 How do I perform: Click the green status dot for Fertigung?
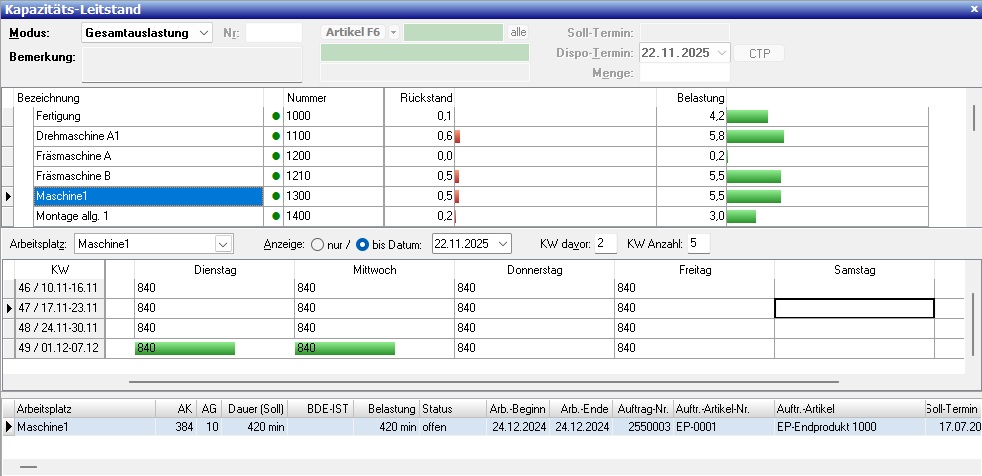coord(276,117)
